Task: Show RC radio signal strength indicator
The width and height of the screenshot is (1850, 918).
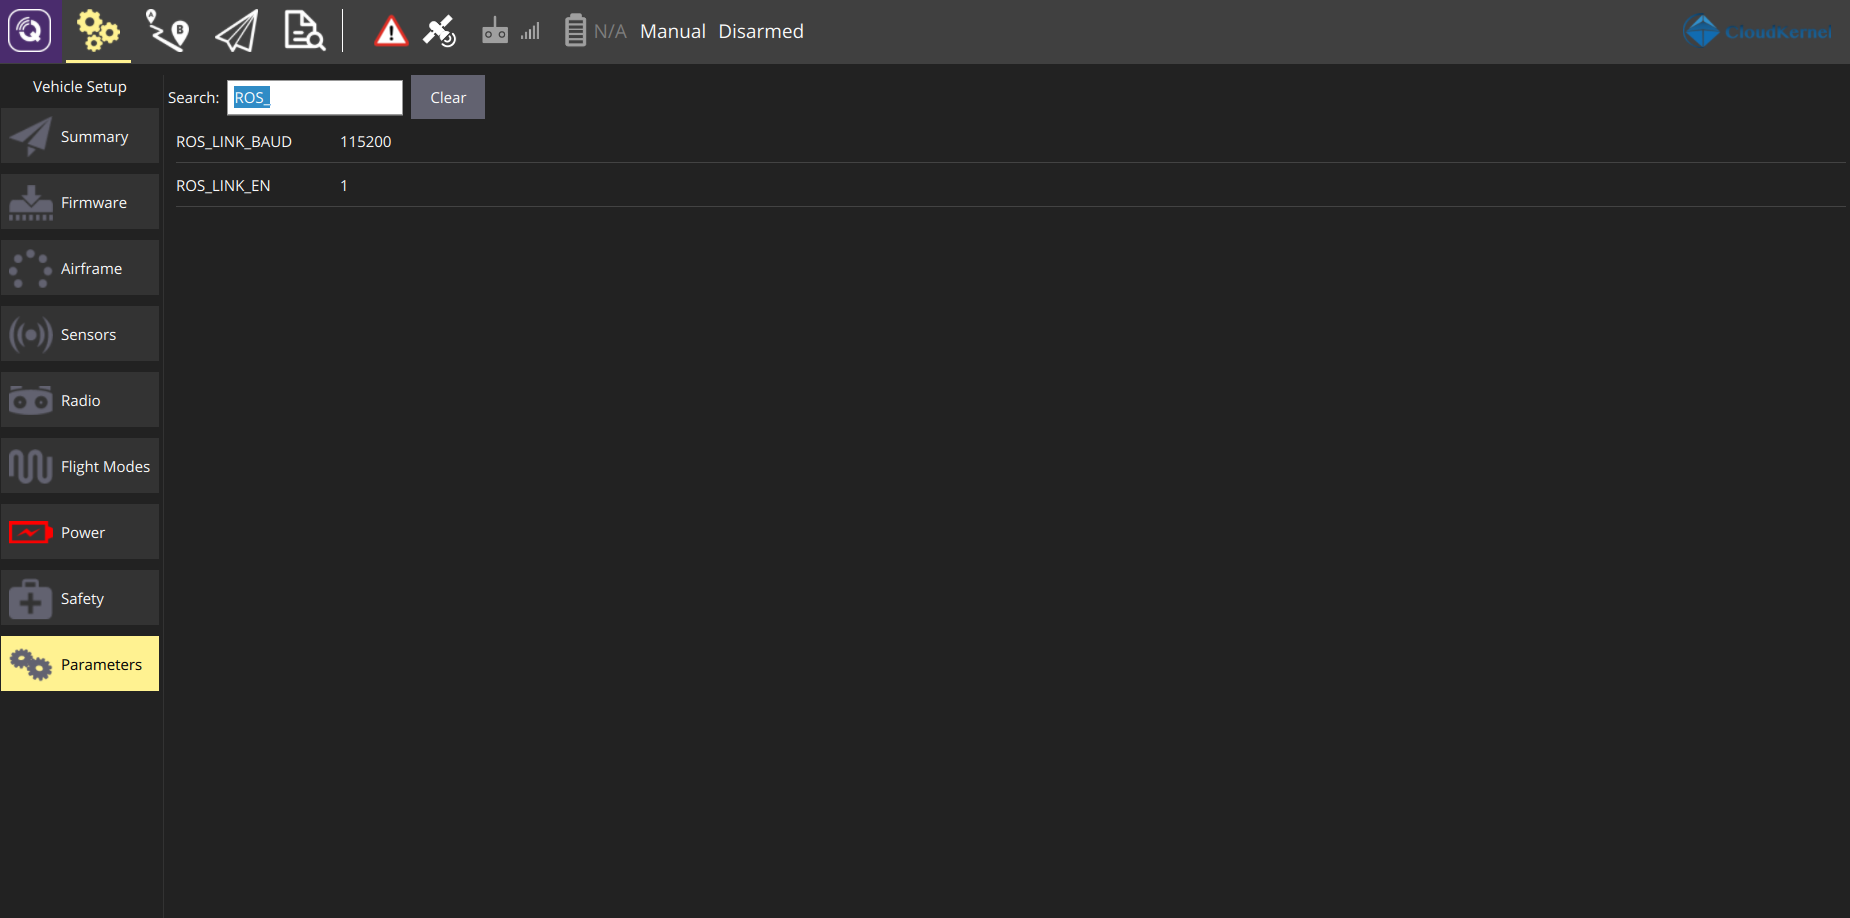Action: [510, 31]
